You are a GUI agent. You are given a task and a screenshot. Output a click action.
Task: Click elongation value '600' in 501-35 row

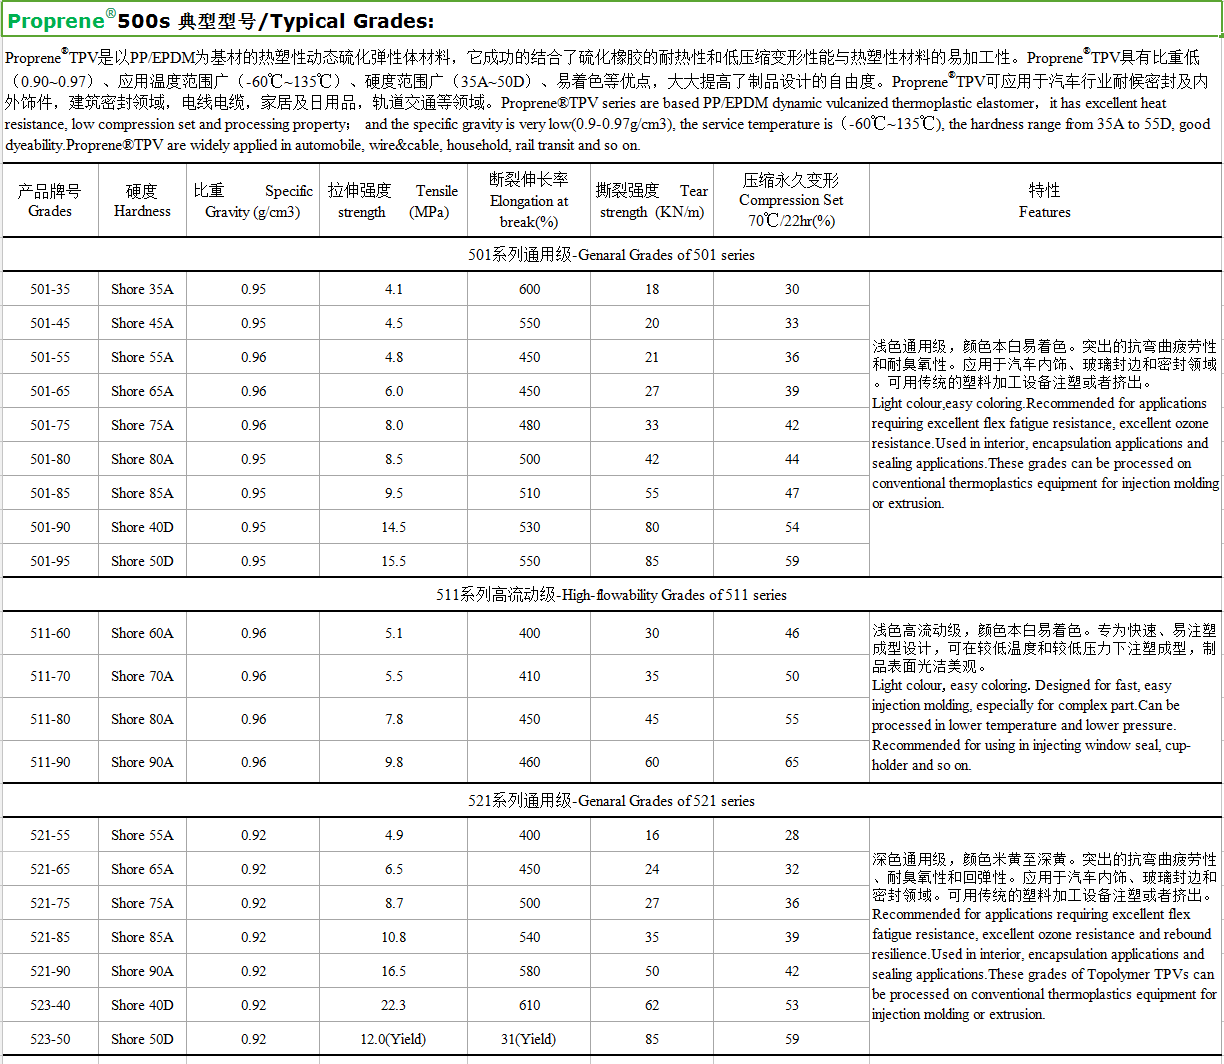(529, 289)
